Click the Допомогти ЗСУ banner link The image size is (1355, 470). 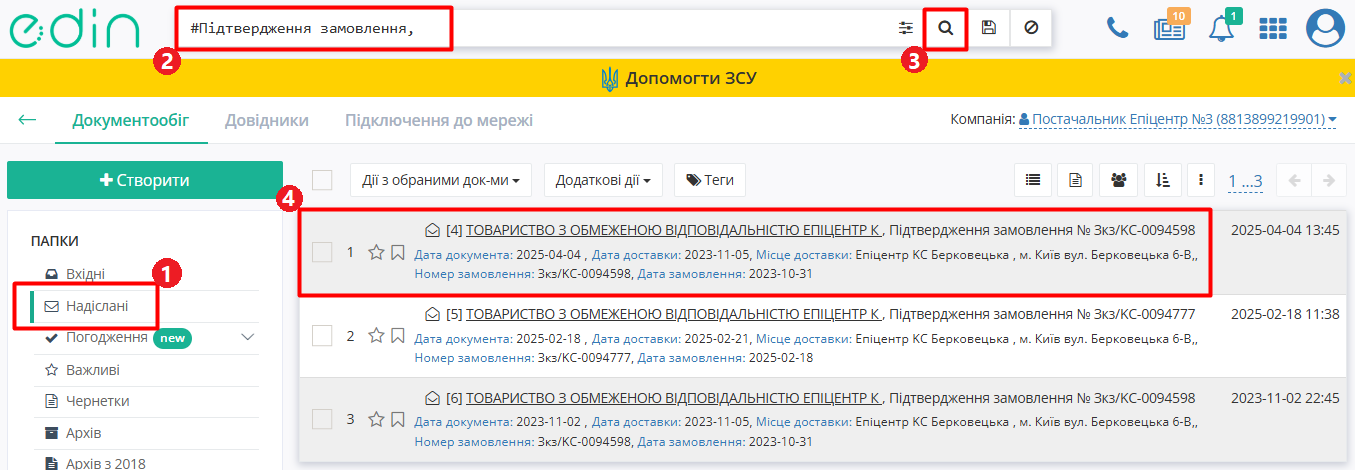pos(678,78)
